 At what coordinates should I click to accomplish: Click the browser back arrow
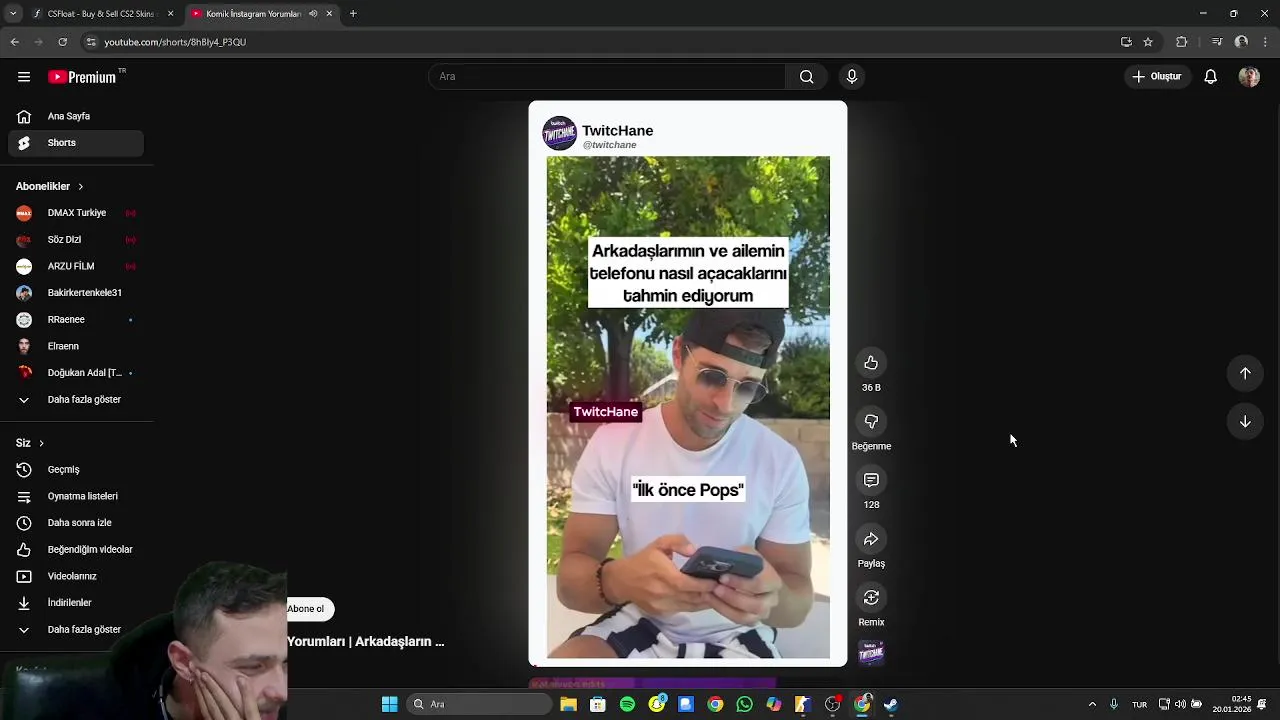[14, 42]
